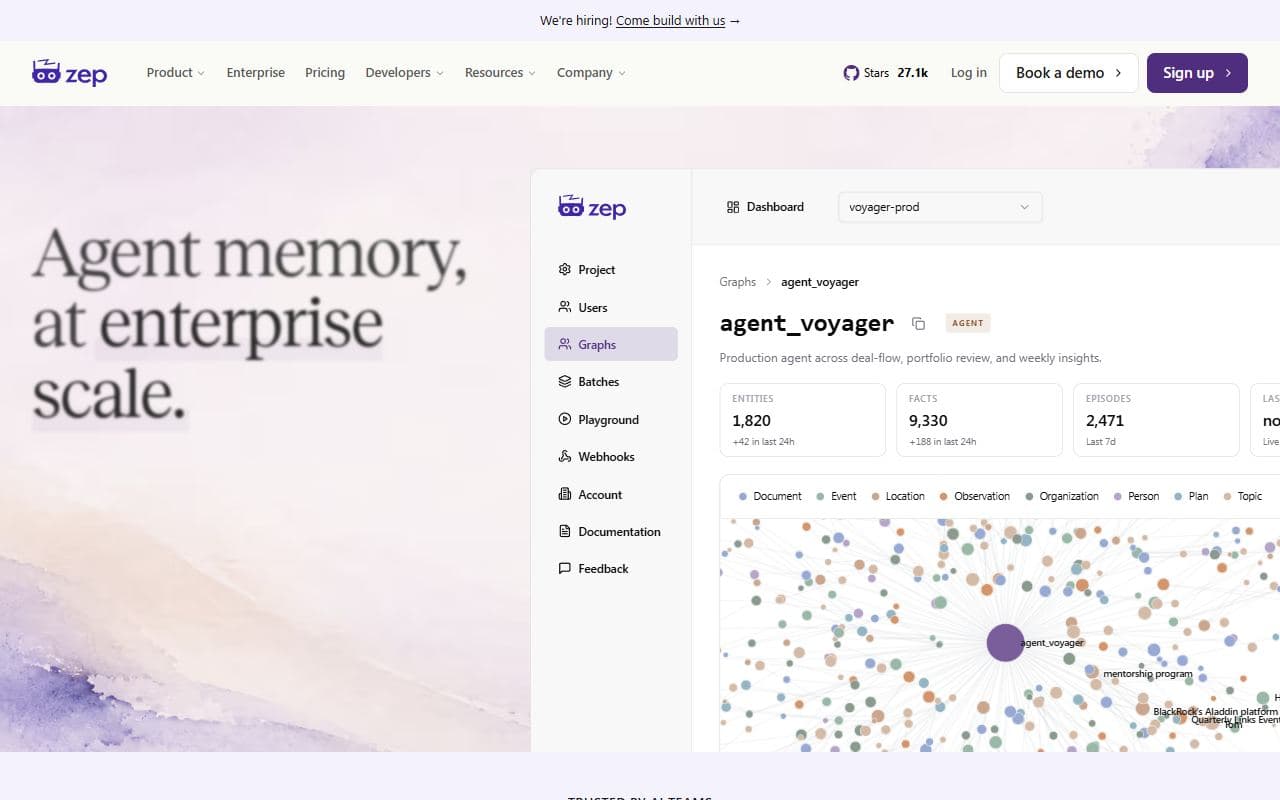The width and height of the screenshot is (1280, 800).
Task: Open the Product dropdown menu
Action: point(175,73)
